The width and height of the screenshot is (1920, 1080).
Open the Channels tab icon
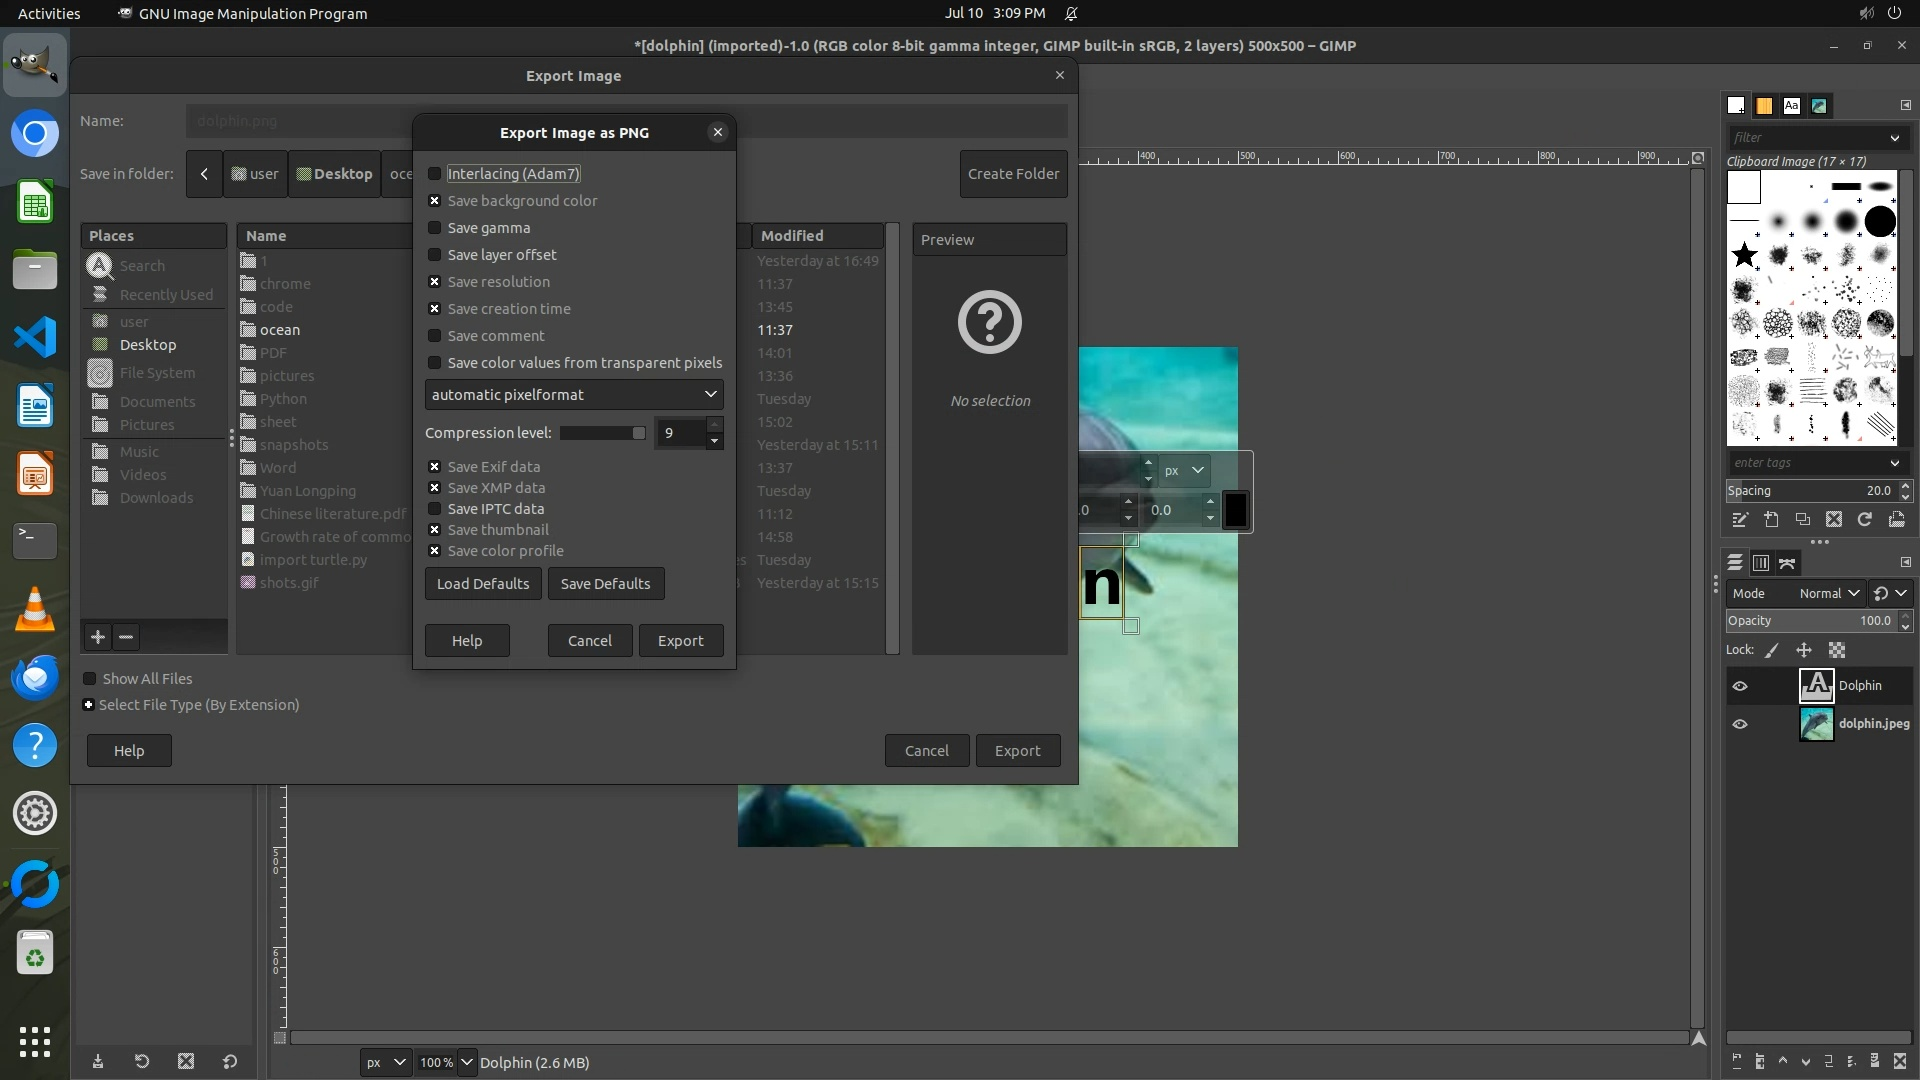pyautogui.click(x=1760, y=563)
